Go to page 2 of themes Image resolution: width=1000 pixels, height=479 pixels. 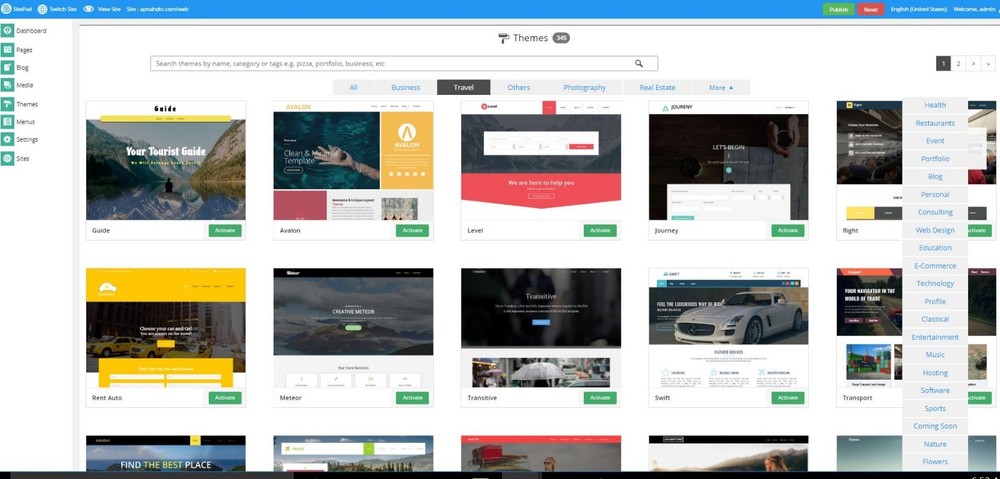coord(959,63)
